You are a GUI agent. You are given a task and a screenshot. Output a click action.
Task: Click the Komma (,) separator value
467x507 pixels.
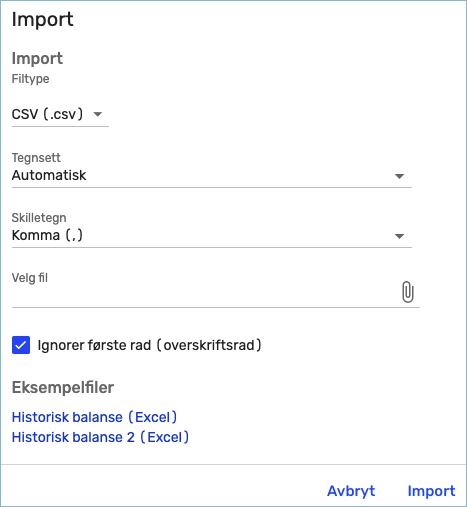(47, 235)
